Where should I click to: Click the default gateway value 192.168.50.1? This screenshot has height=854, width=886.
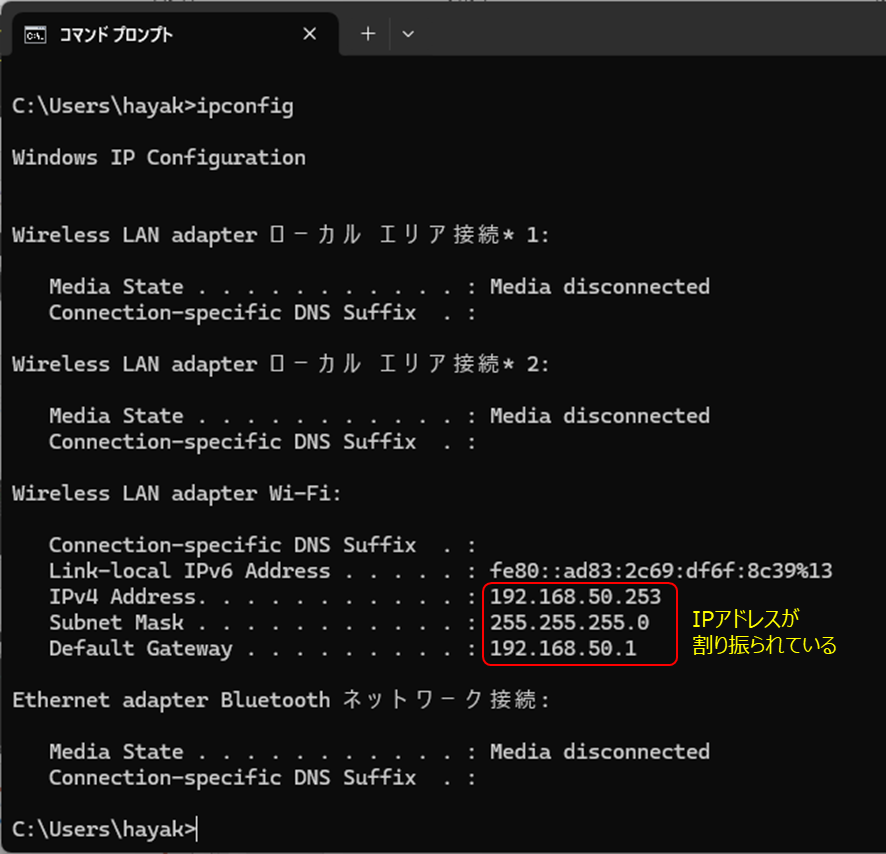563,649
